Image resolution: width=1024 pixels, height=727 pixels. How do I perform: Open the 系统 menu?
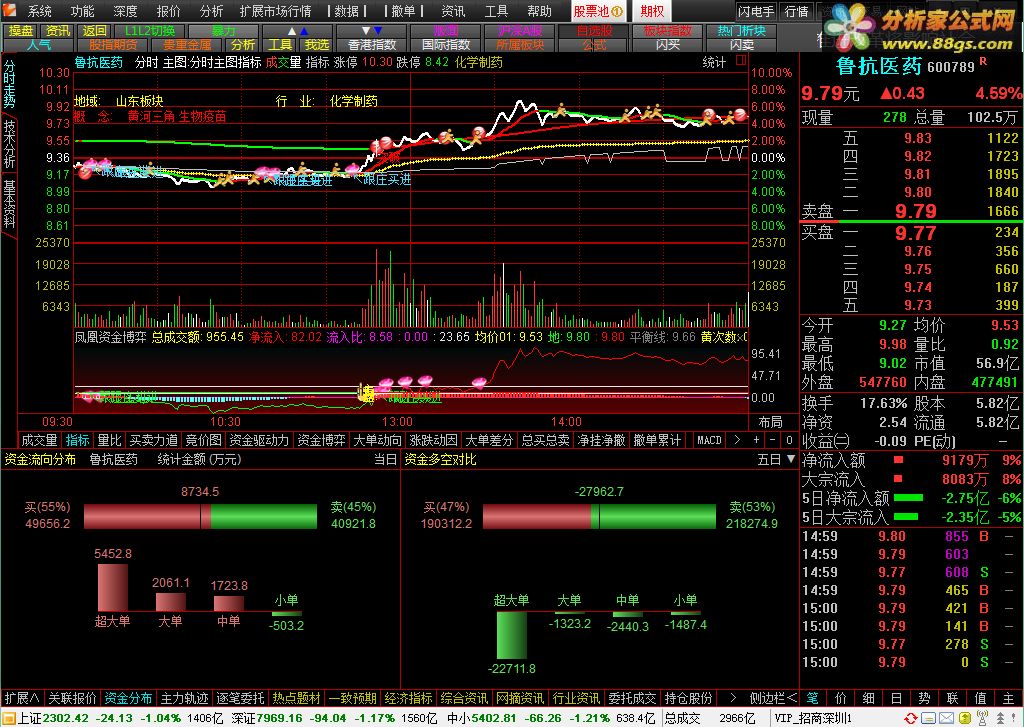click(40, 11)
